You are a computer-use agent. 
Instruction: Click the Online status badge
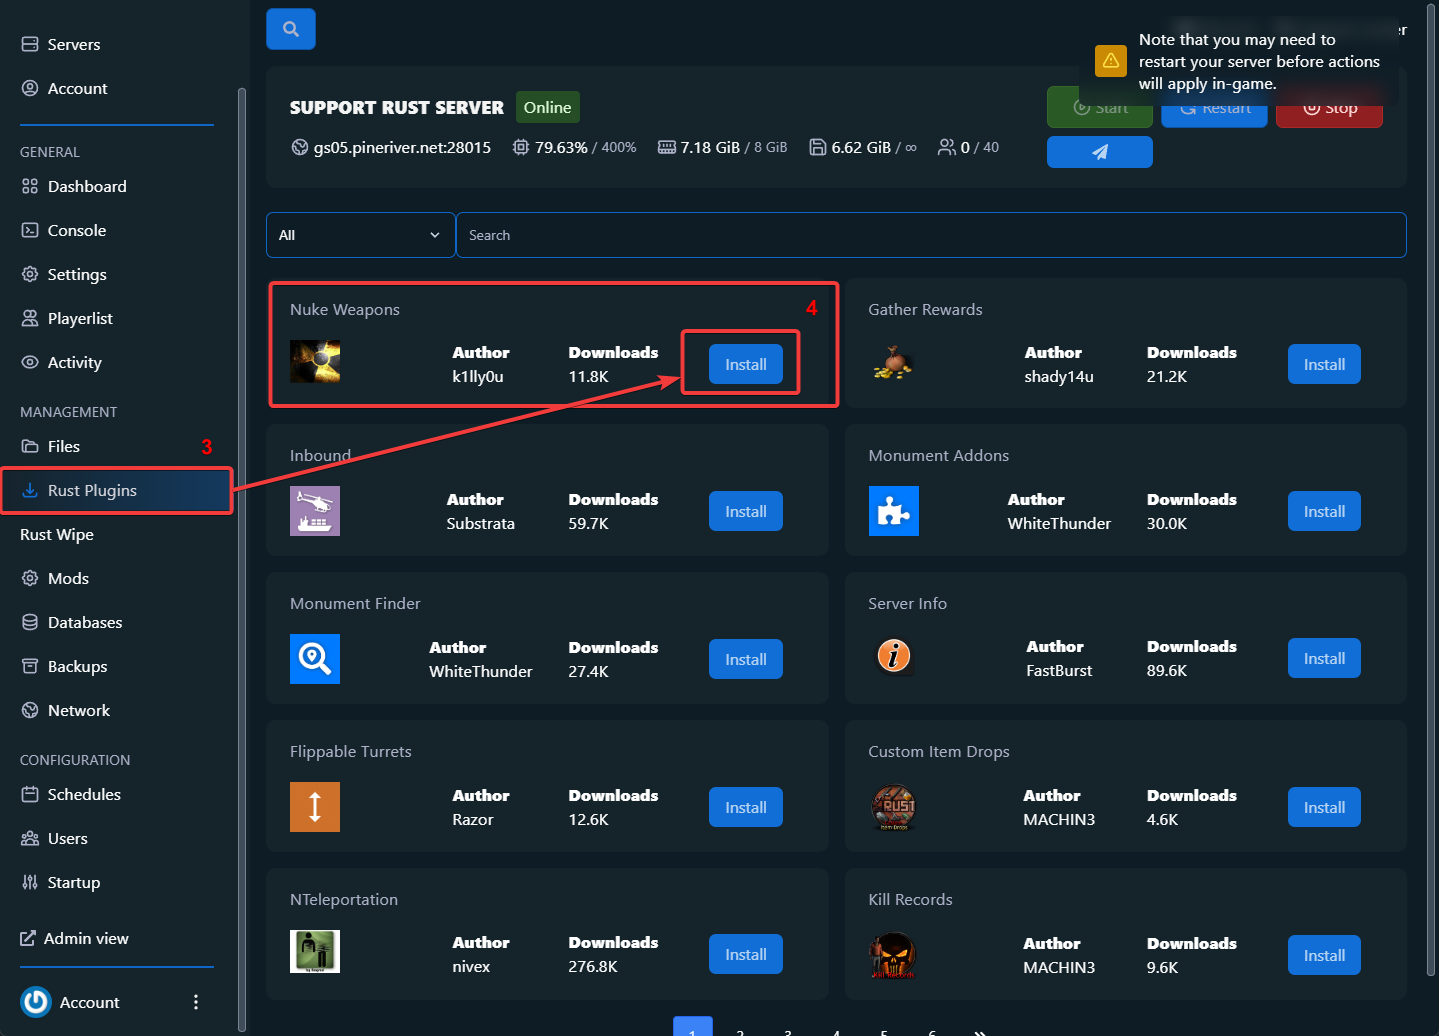[548, 107]
